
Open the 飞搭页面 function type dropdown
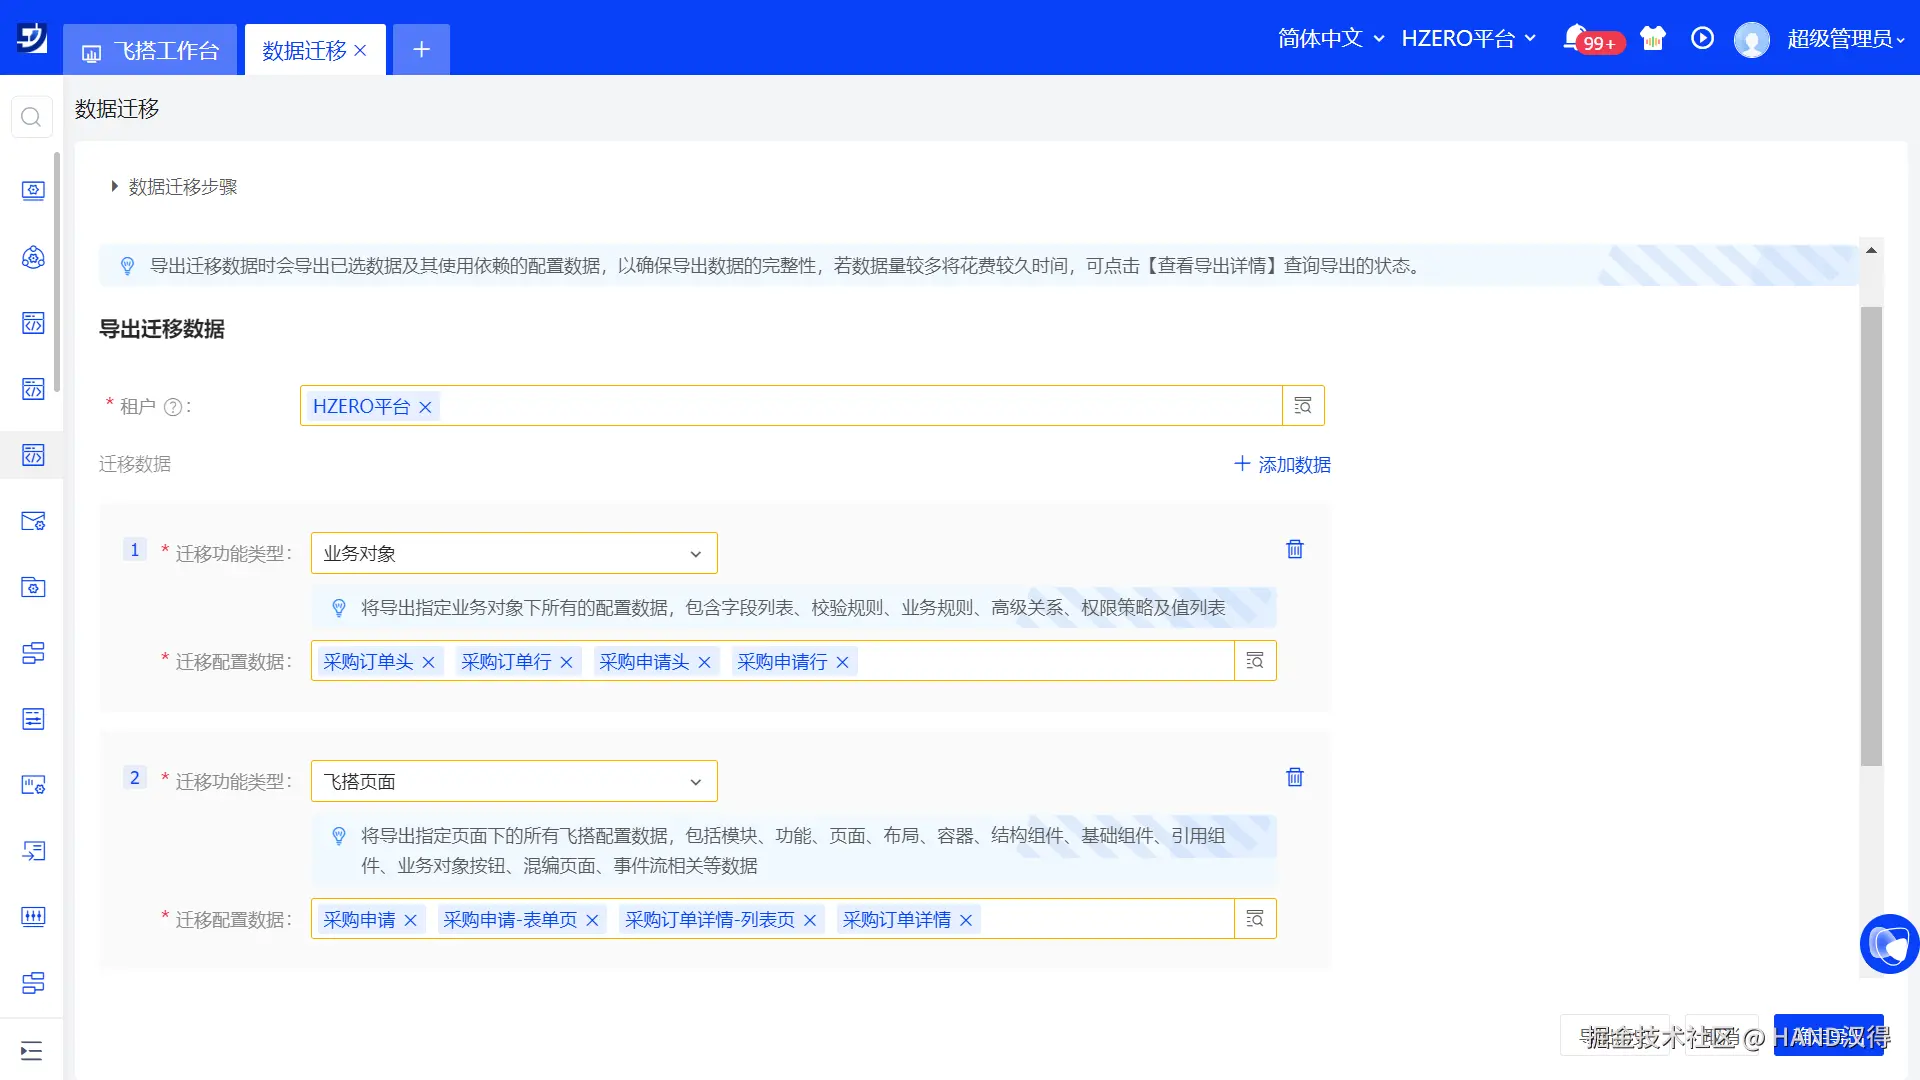pos(514,781)
